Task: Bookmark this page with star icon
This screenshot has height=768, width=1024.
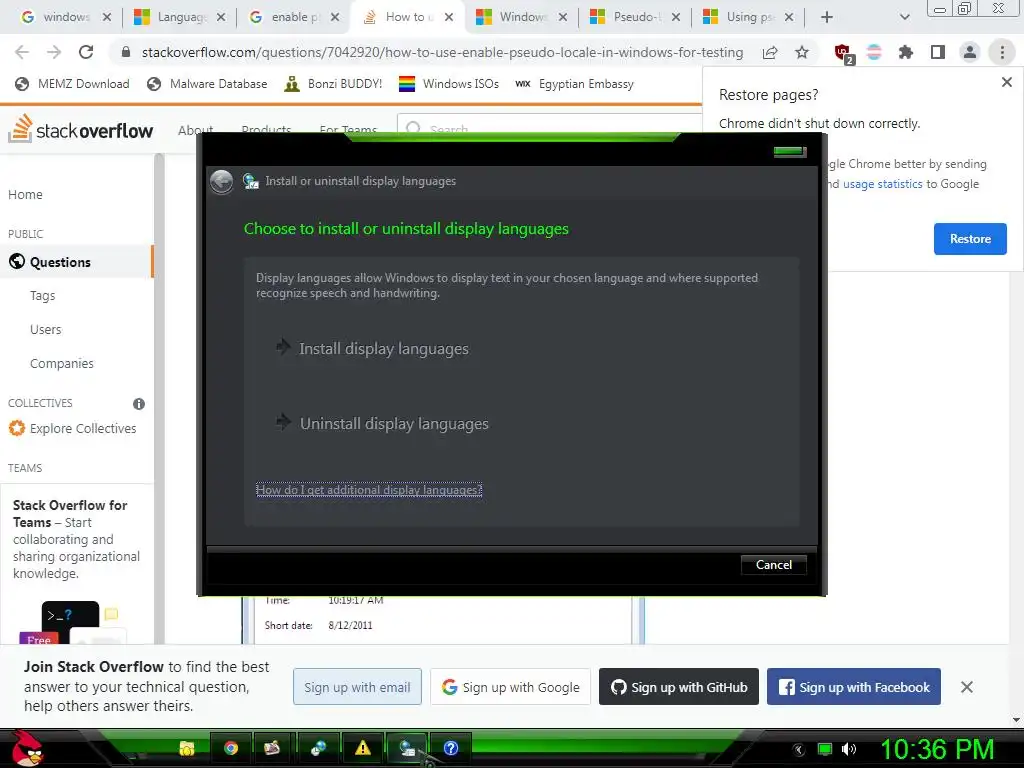Action: pyautogui.click(x=802, y=52)
